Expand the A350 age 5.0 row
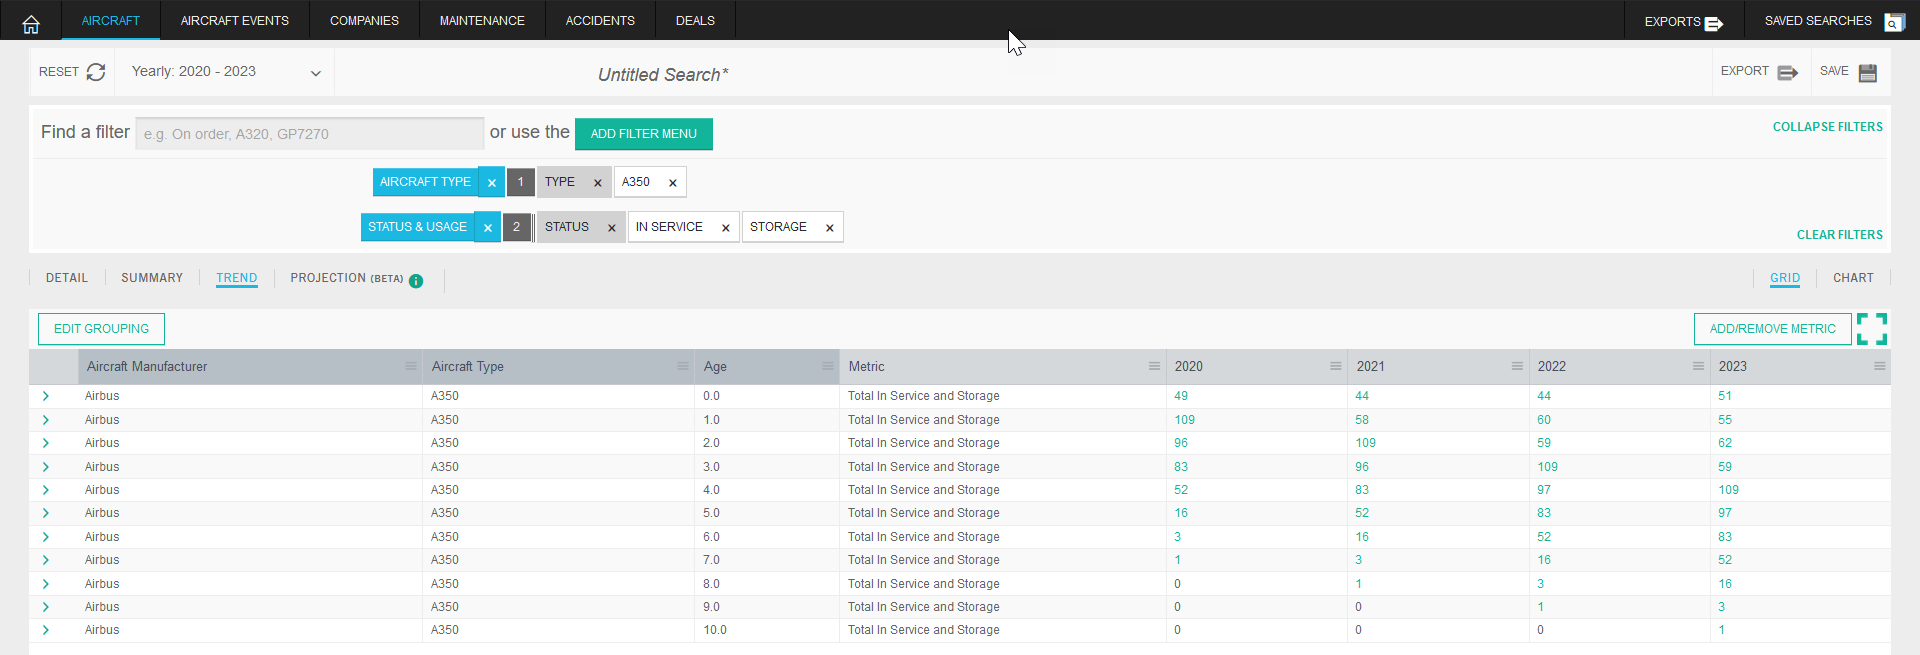Image resolution: width=1920 pixels, height=655 pixels. coord(46,513)
